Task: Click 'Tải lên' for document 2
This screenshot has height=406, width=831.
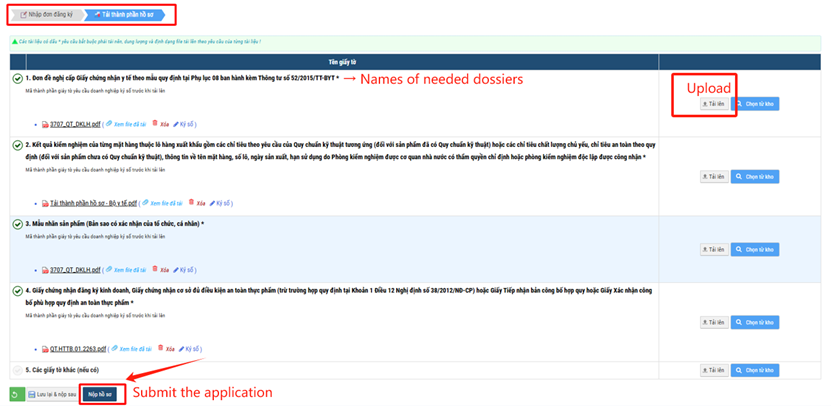Action: pyautogui.click(x=714, y=176)
